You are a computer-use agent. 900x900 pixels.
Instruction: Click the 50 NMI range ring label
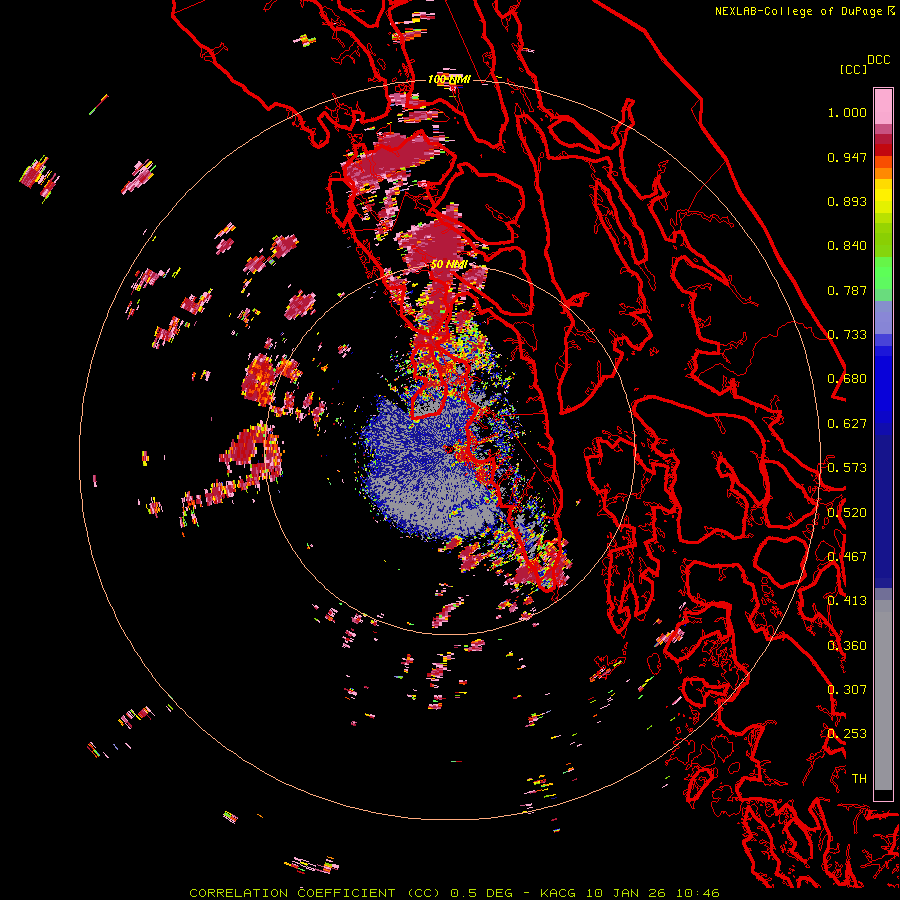point(449,265)
